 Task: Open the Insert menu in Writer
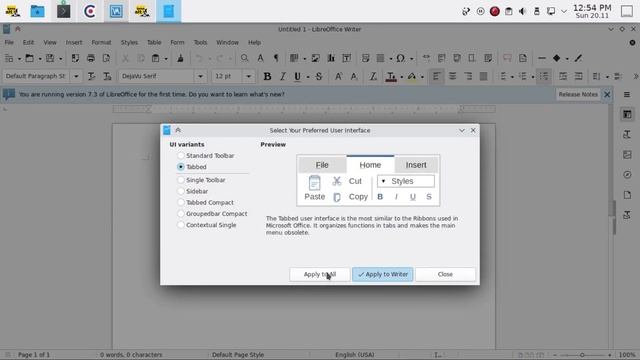tap(74, 42)
